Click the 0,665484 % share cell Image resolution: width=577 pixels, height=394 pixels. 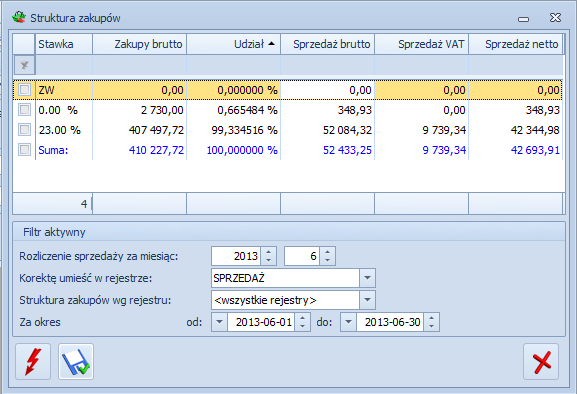pyautogui.click(x=234, y=110)
